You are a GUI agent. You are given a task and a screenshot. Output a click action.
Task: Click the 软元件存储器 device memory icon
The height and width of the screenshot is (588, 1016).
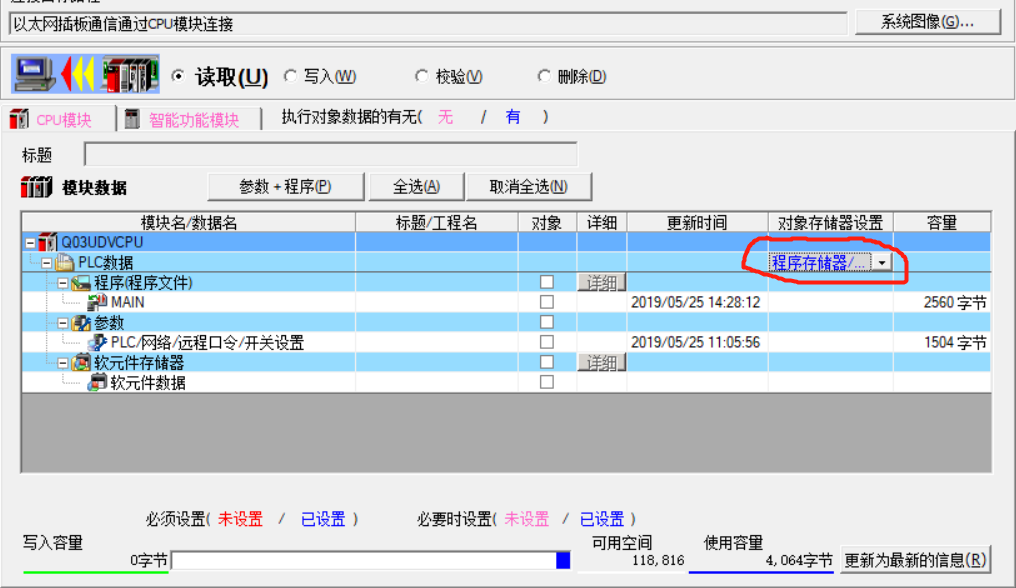tap(82, 362)
